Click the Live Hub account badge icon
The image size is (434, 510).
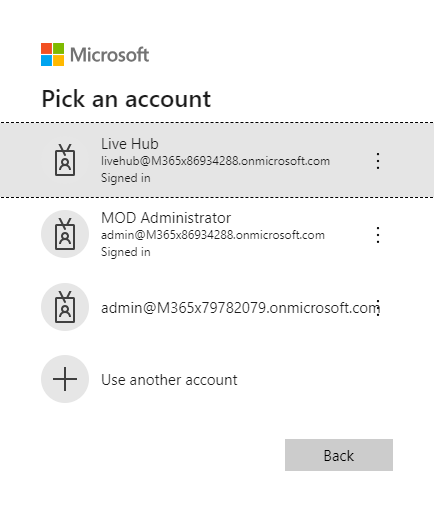click(65, 160)
